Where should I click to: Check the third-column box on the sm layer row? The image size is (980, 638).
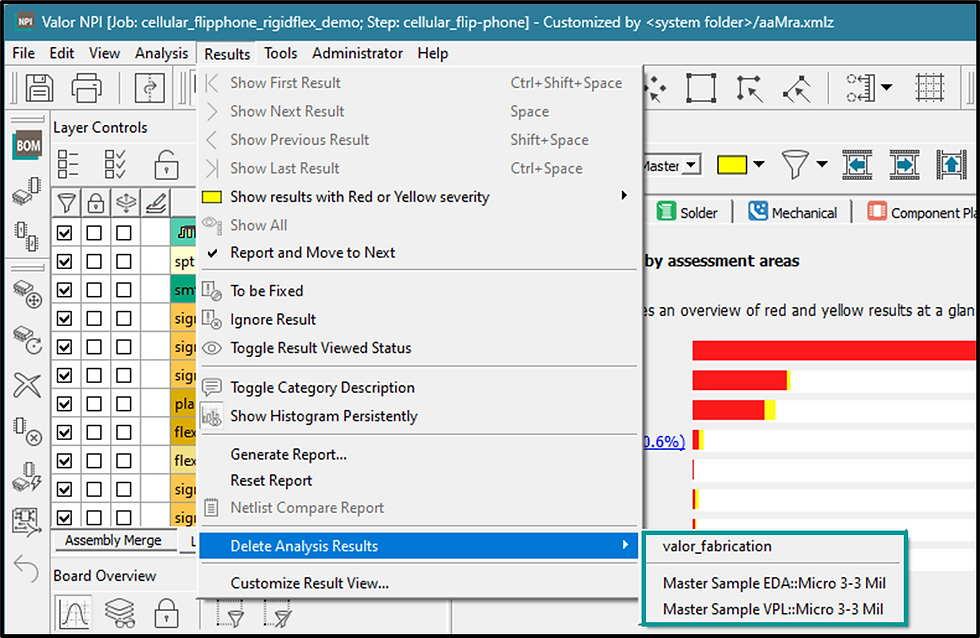tap(124, 290)
